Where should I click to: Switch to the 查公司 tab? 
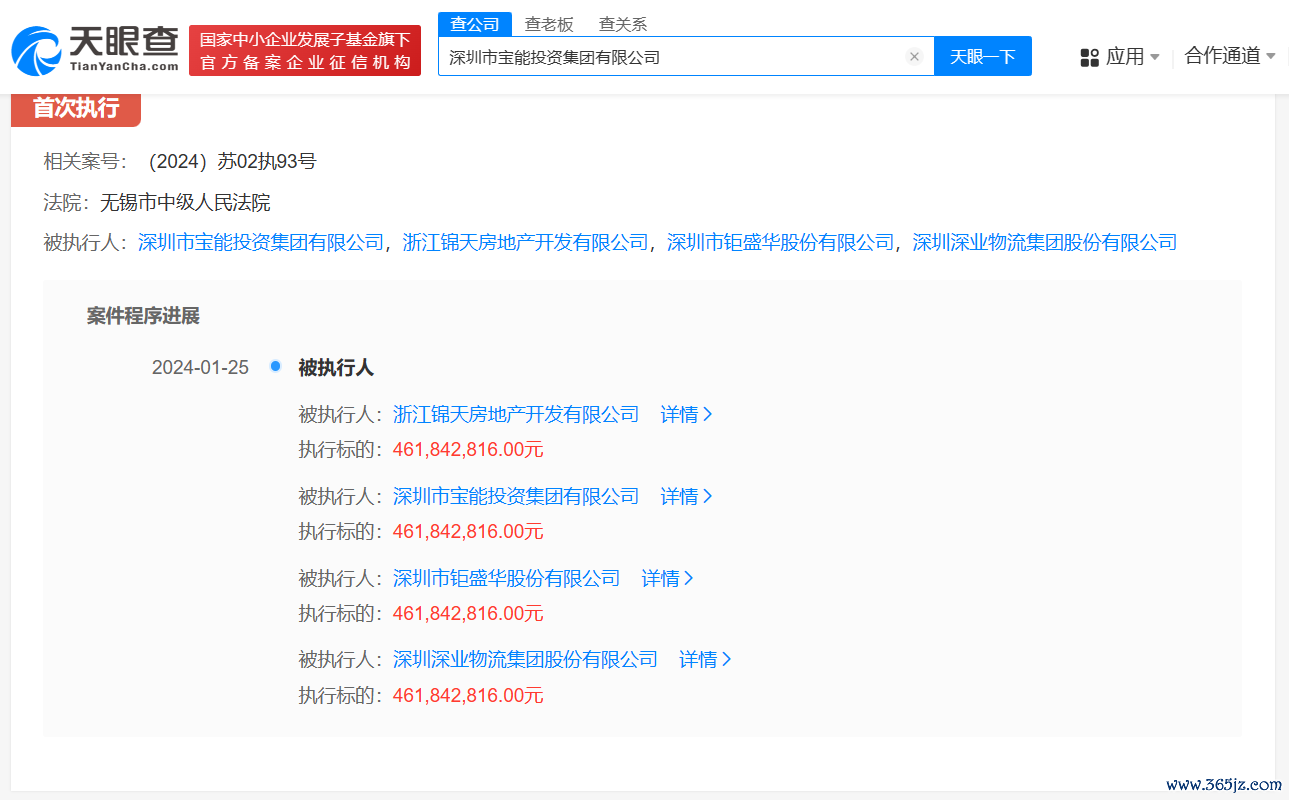pos(475,25)
